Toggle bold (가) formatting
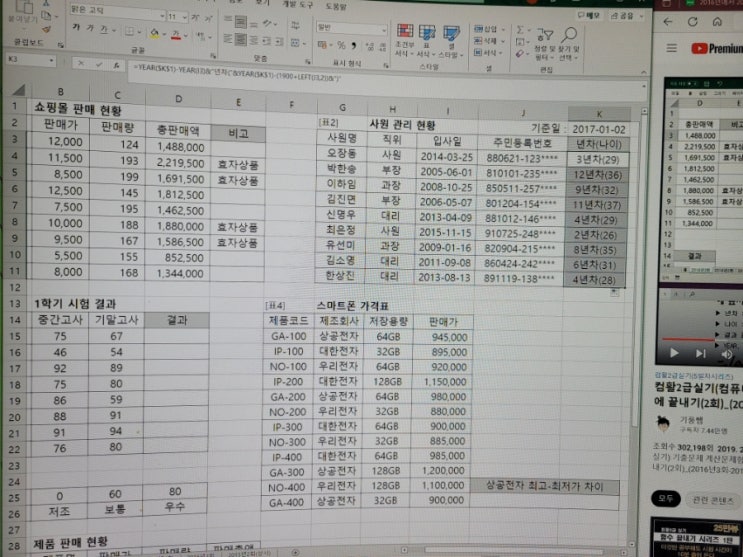The width and height of the screenshot is (743, 557). pyautogui.click(x=76, y=28)
